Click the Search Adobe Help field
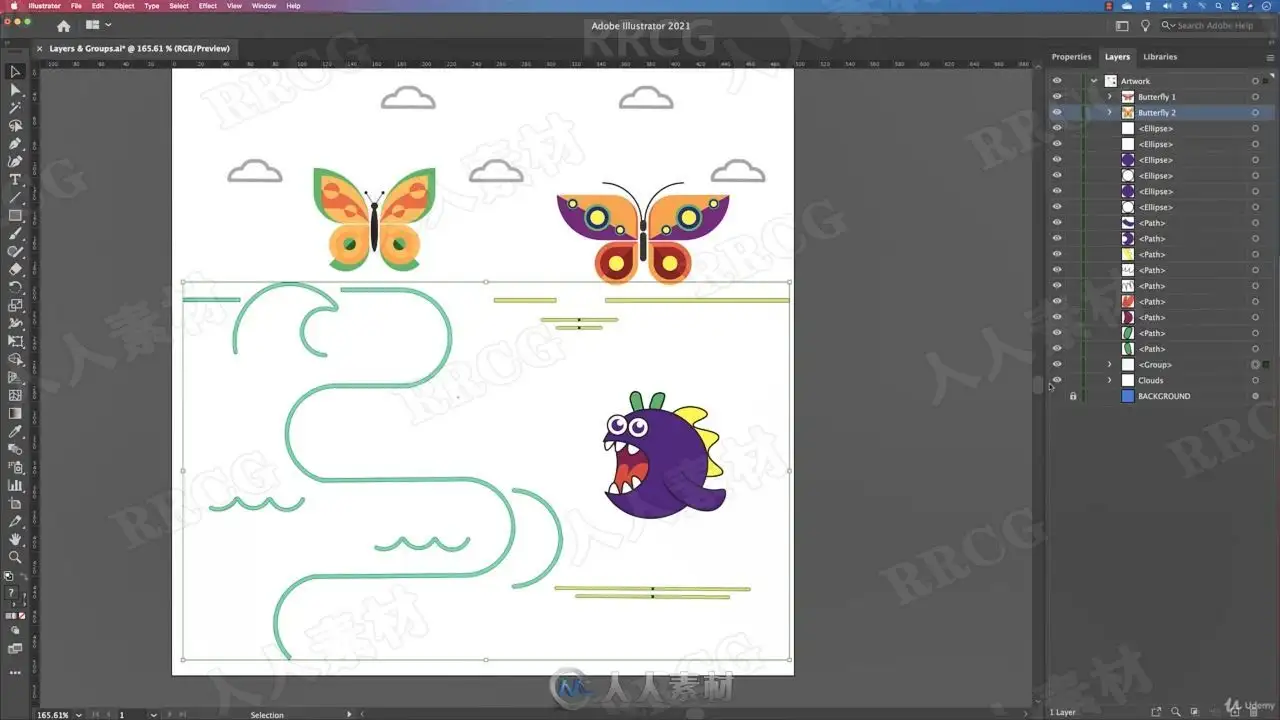 click(x=1215, y=26)
